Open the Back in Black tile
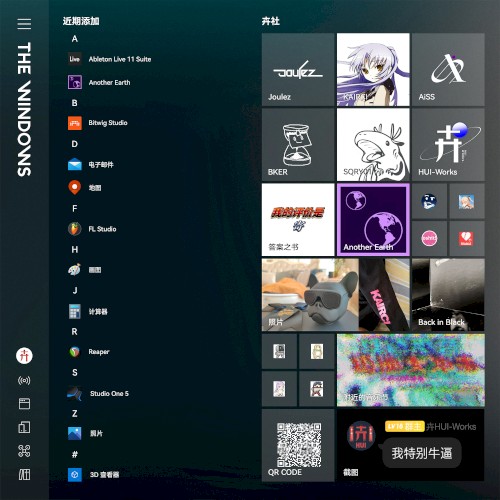Viewport: 500px width, 500px height. pyautogui.click(x=448, y=295)
